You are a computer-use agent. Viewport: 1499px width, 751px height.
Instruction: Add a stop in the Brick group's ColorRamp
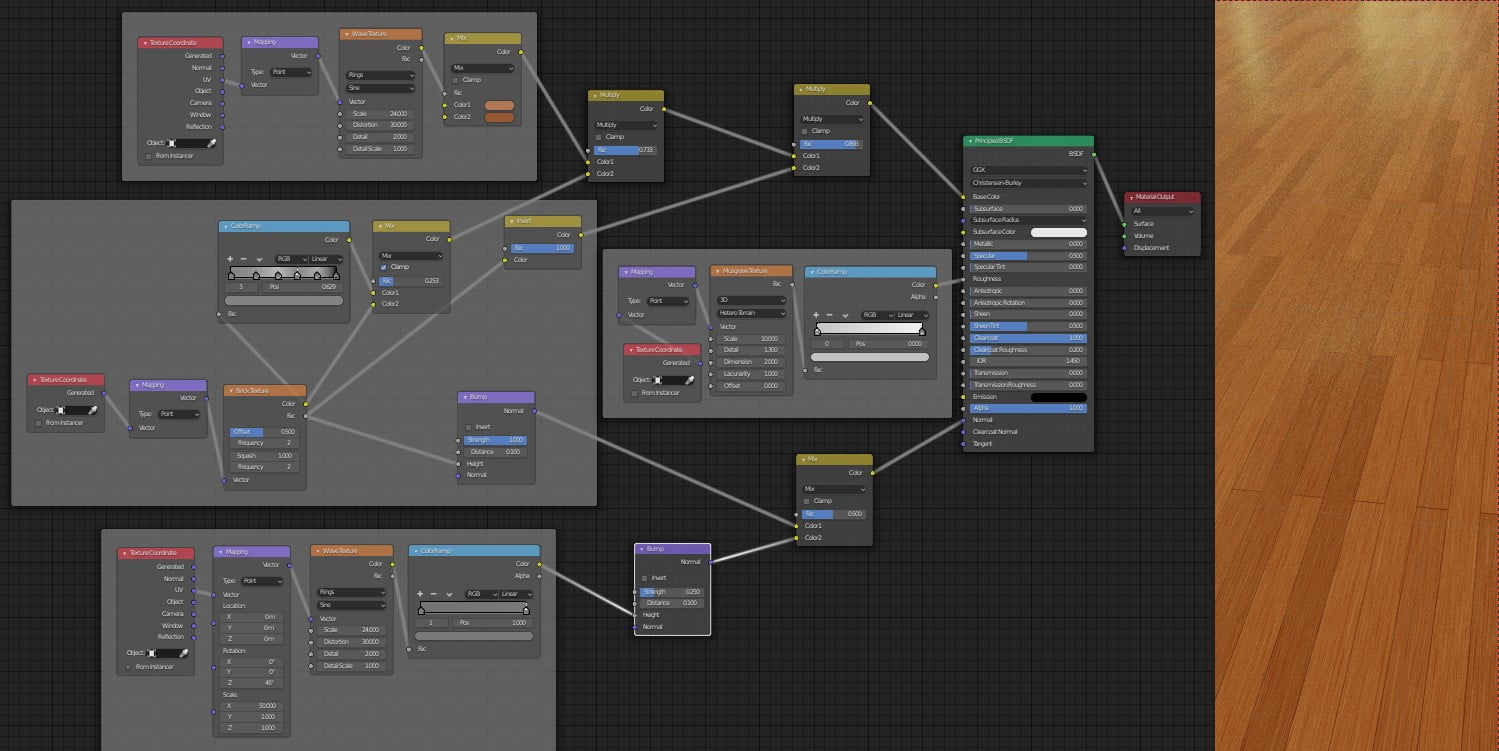231,259
